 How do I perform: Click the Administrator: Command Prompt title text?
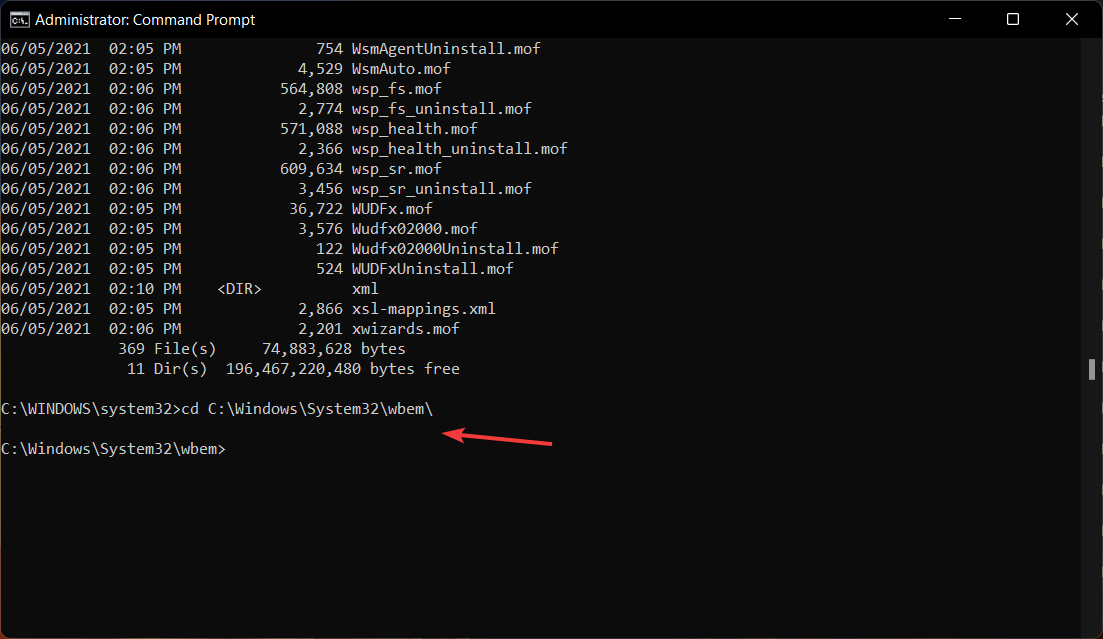tap(145, 18)
